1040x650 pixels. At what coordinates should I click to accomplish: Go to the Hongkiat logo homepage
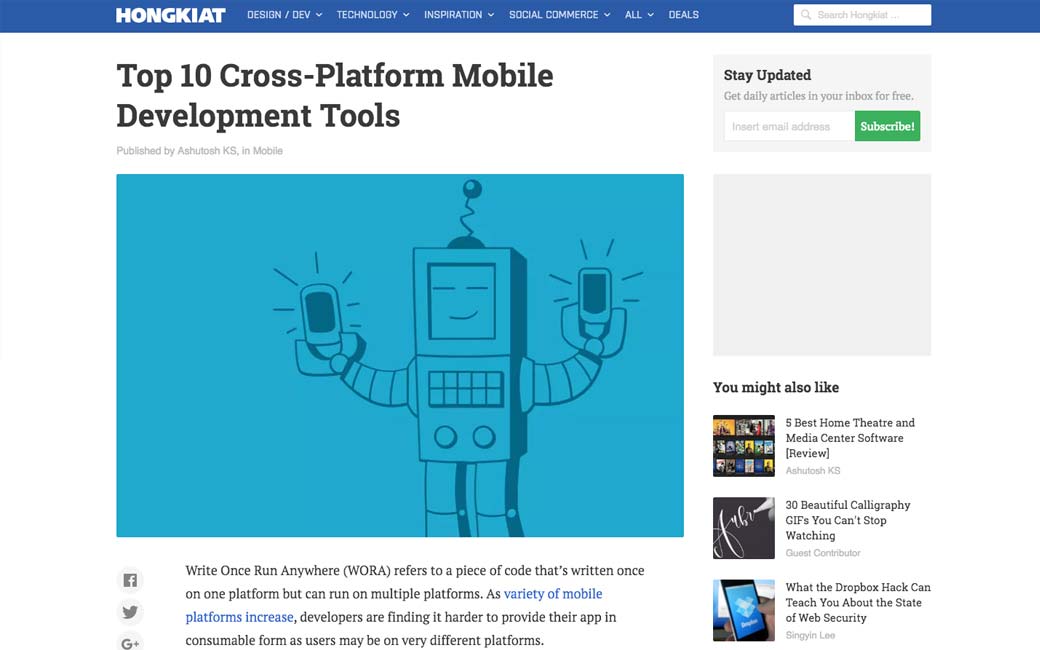click(x=170, y=15)
